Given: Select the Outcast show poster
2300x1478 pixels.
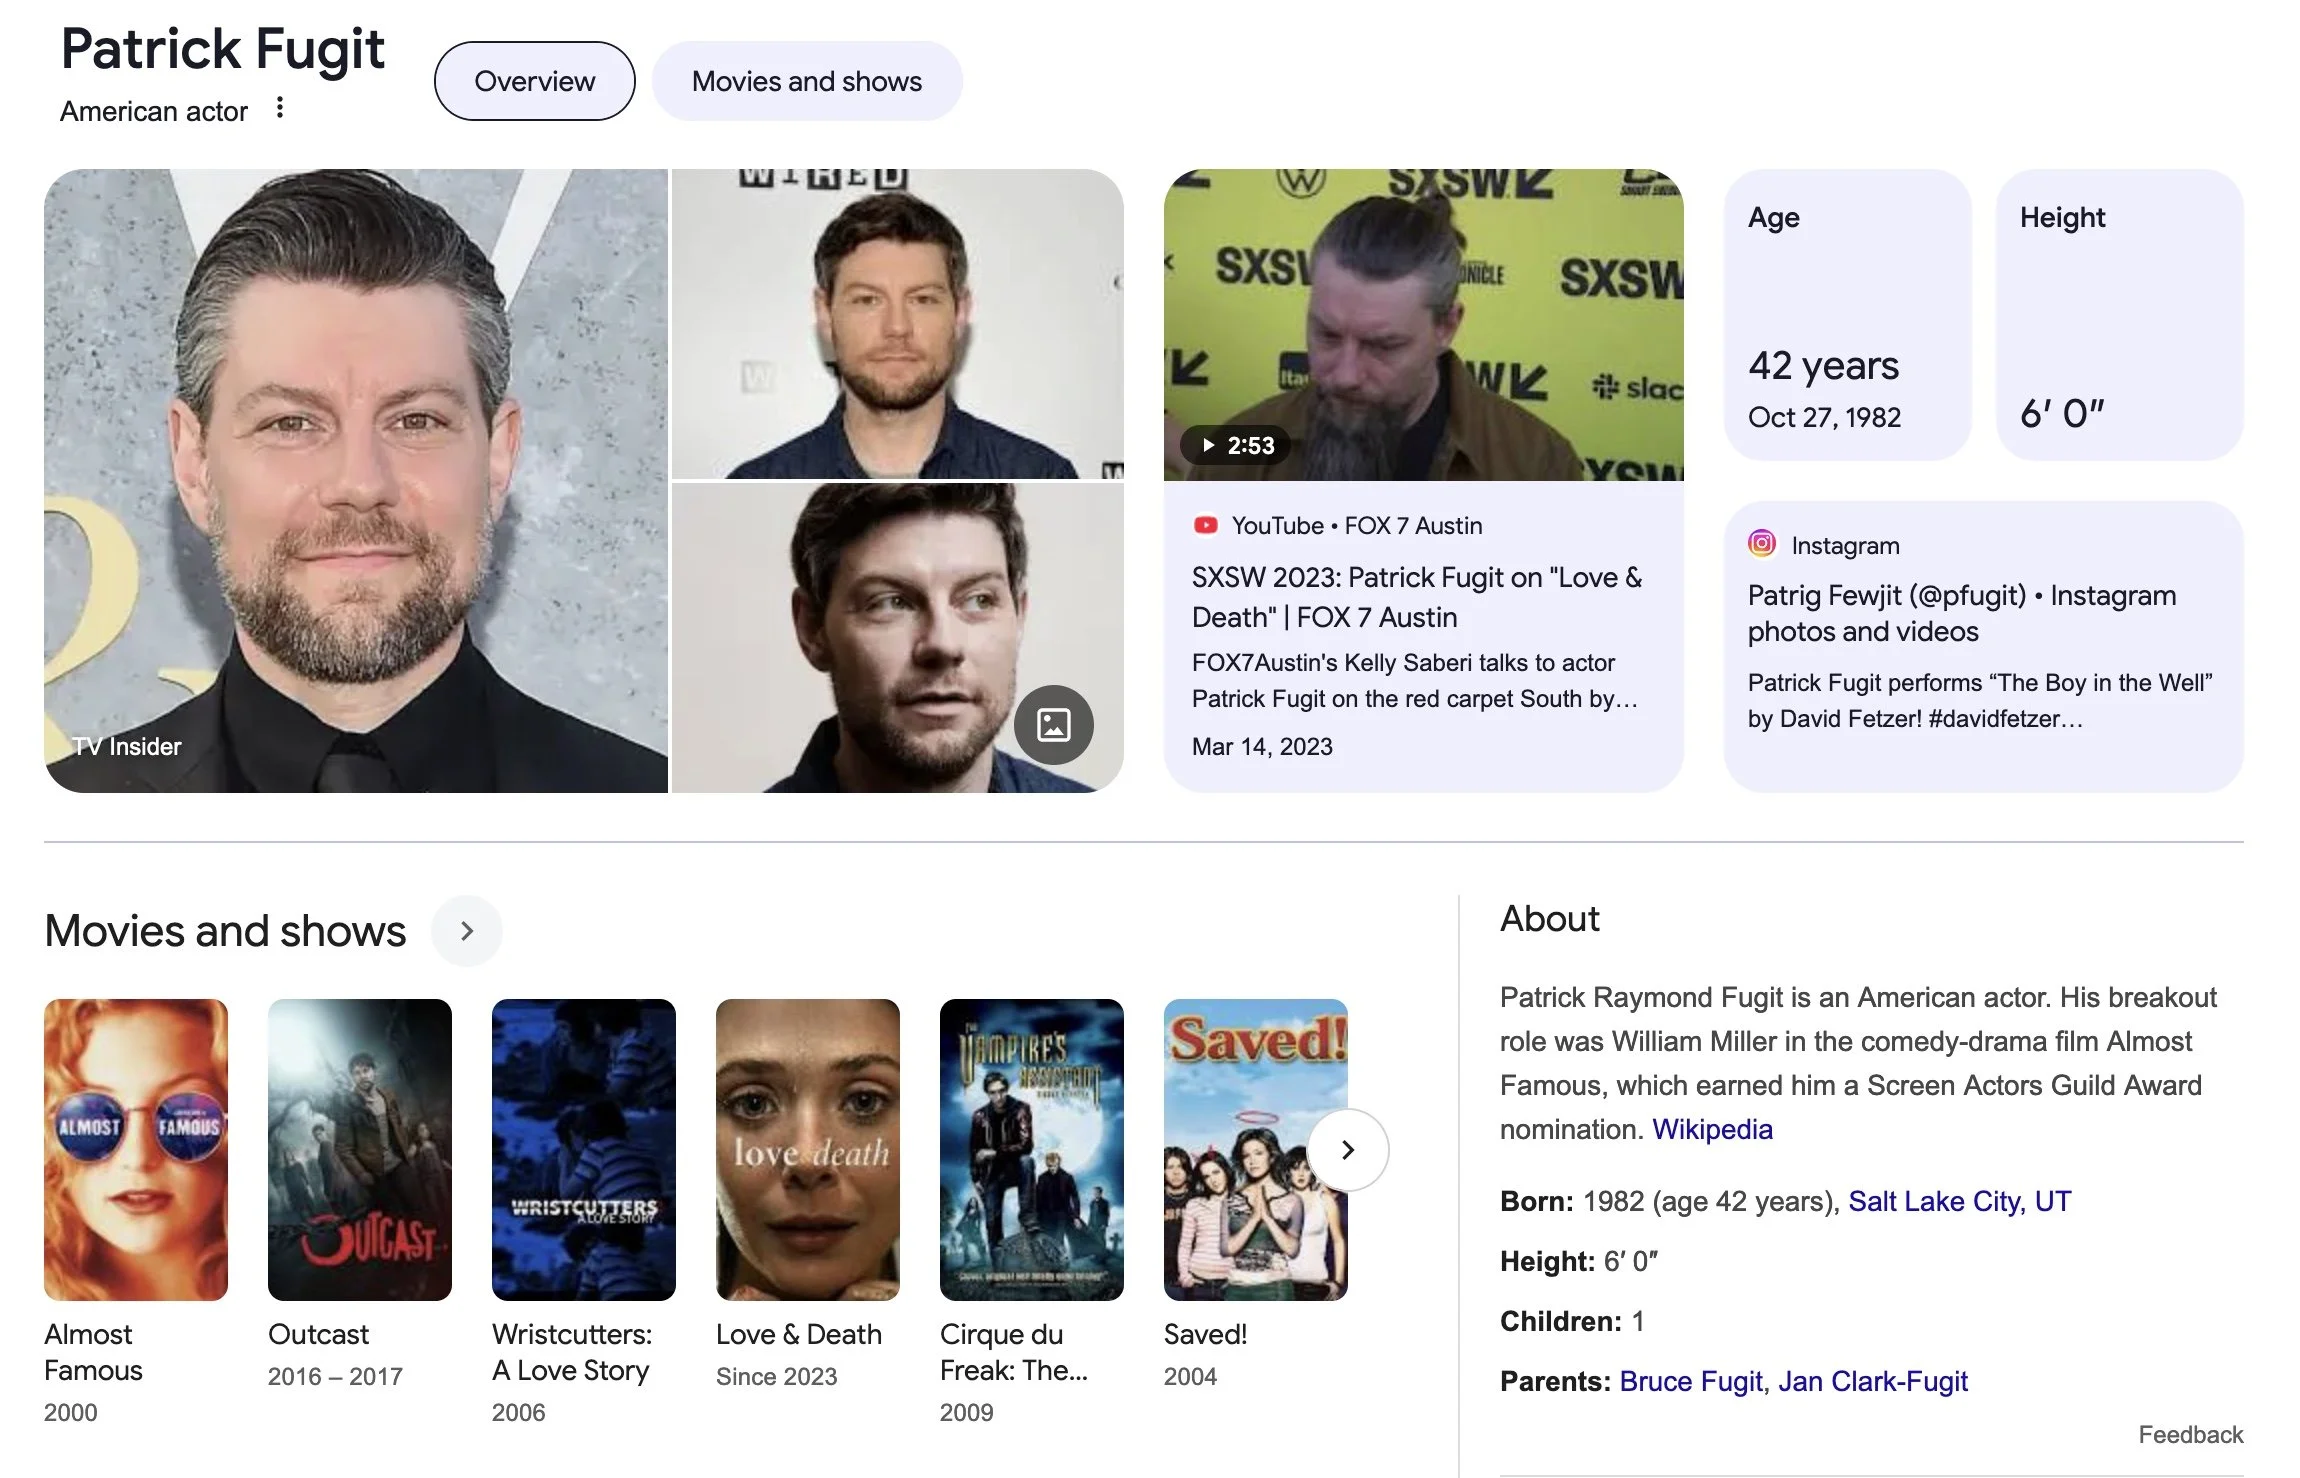Looking at the screenshot, I should 359,1149.
